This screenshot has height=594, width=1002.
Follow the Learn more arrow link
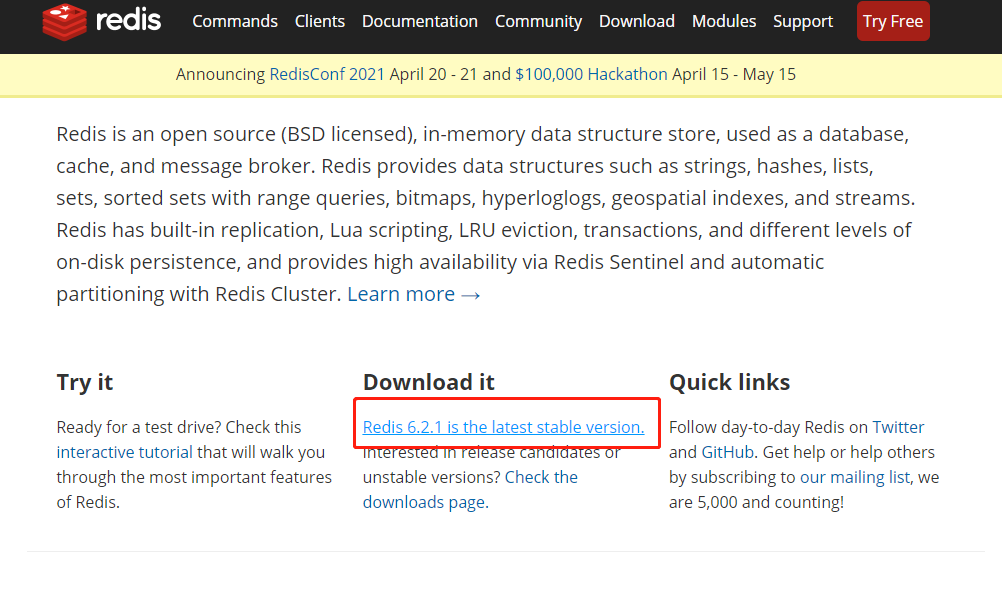(414, 294)
